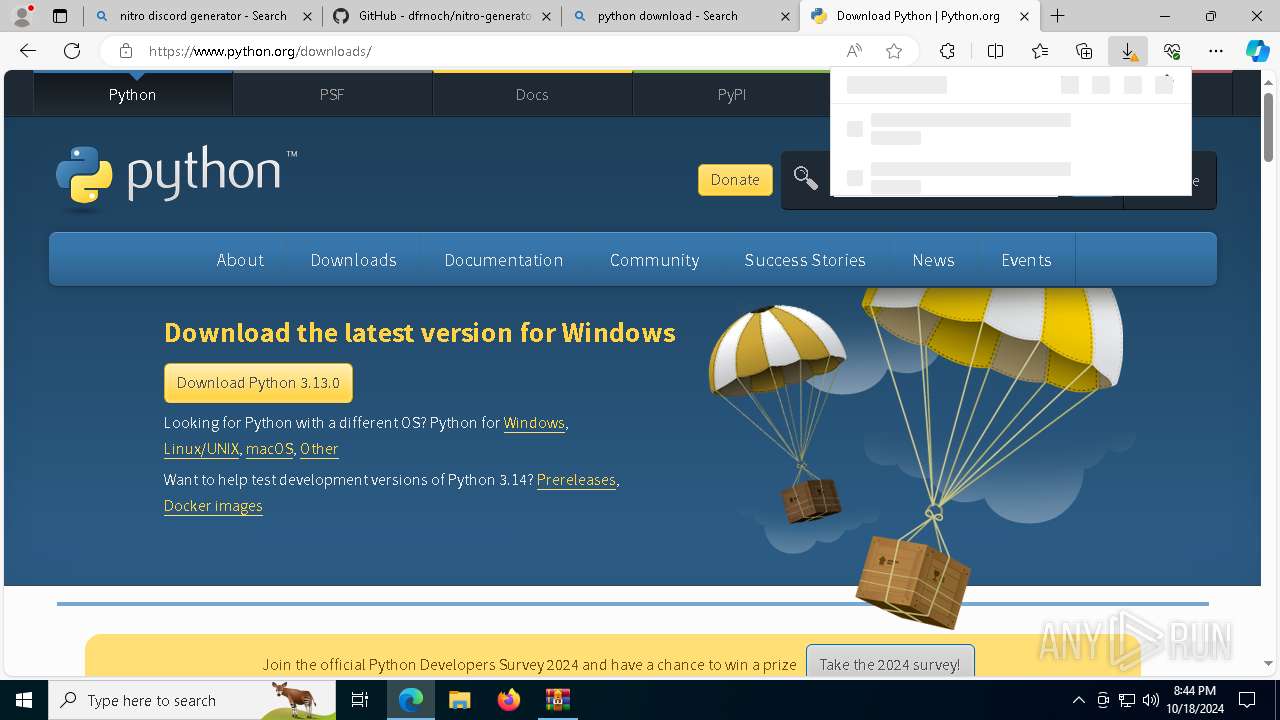Image resolution: width=1280 pixels, height=720 pixels.
Task: Open the Events menu
Action: [x=1026, y=260]
